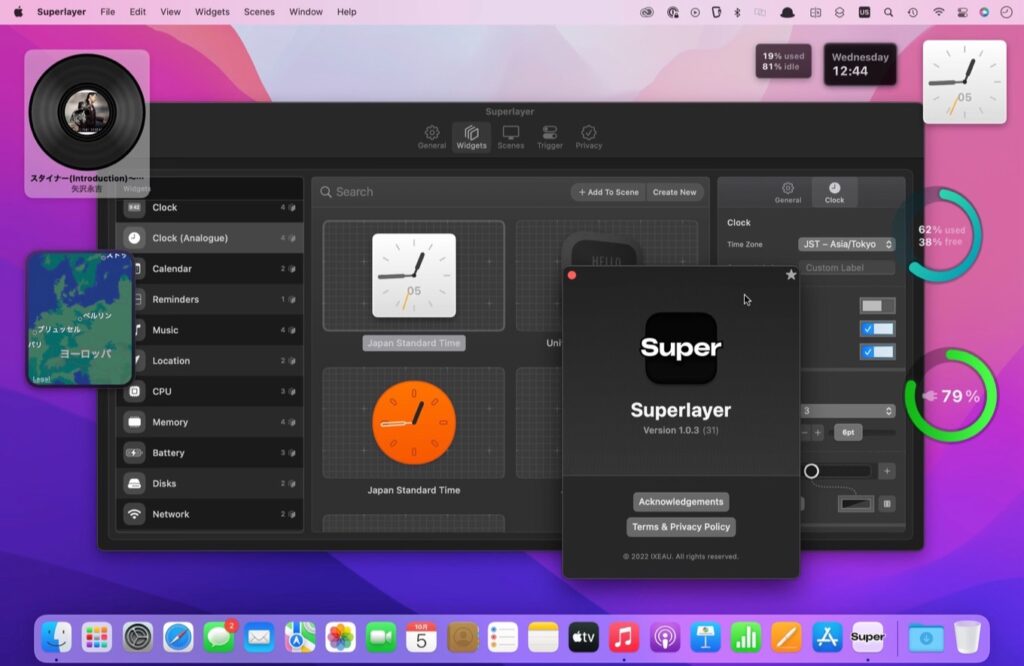This screenshot has height=666, width=1024.
Task: Open Terms & Privacy Policy
Action: [681, 527]
